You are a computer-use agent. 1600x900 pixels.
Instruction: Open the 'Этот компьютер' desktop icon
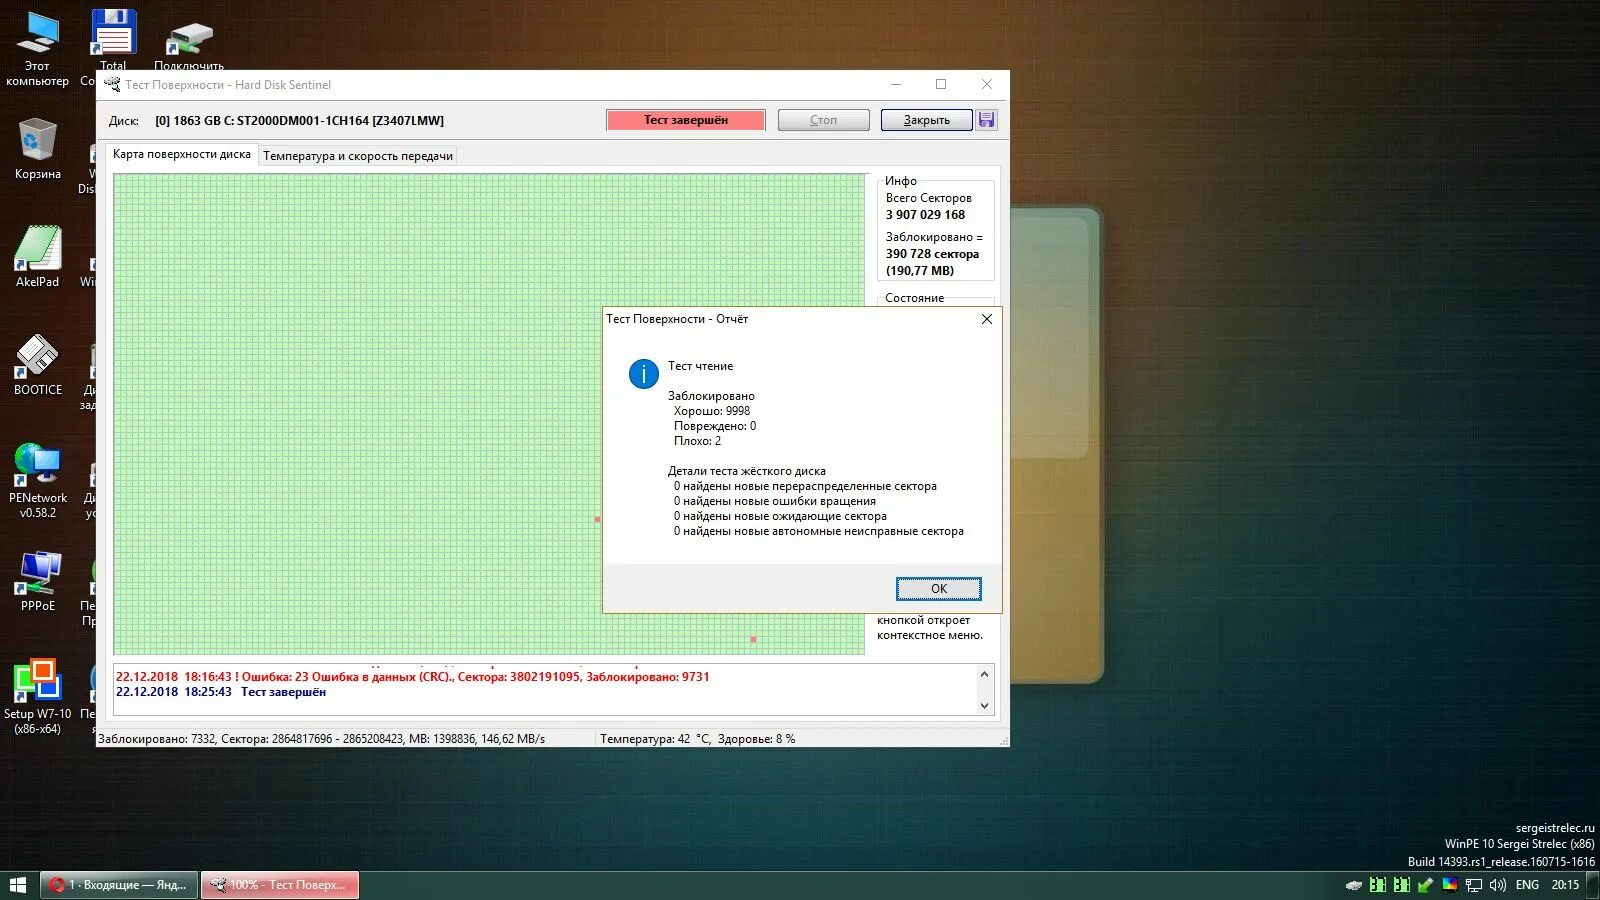37,47
